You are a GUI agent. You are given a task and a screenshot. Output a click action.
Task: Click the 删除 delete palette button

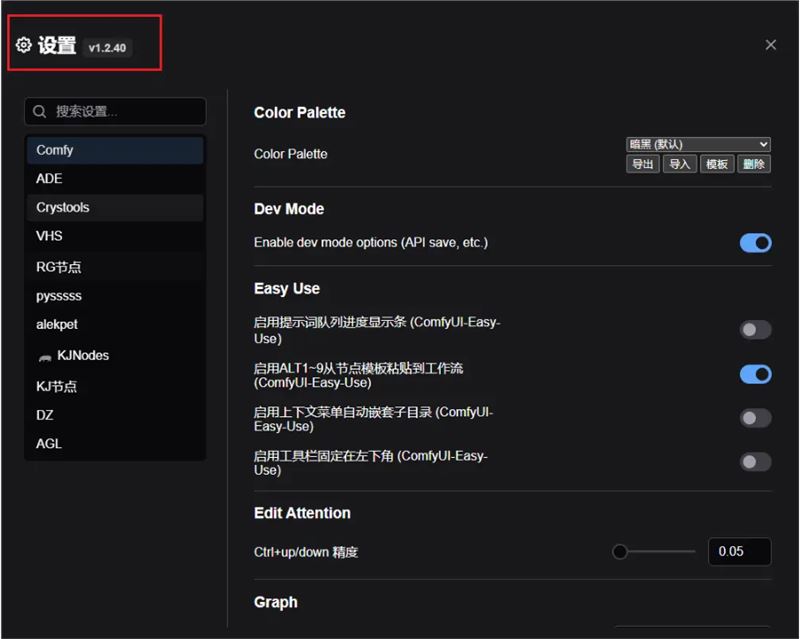coord(754,164)
